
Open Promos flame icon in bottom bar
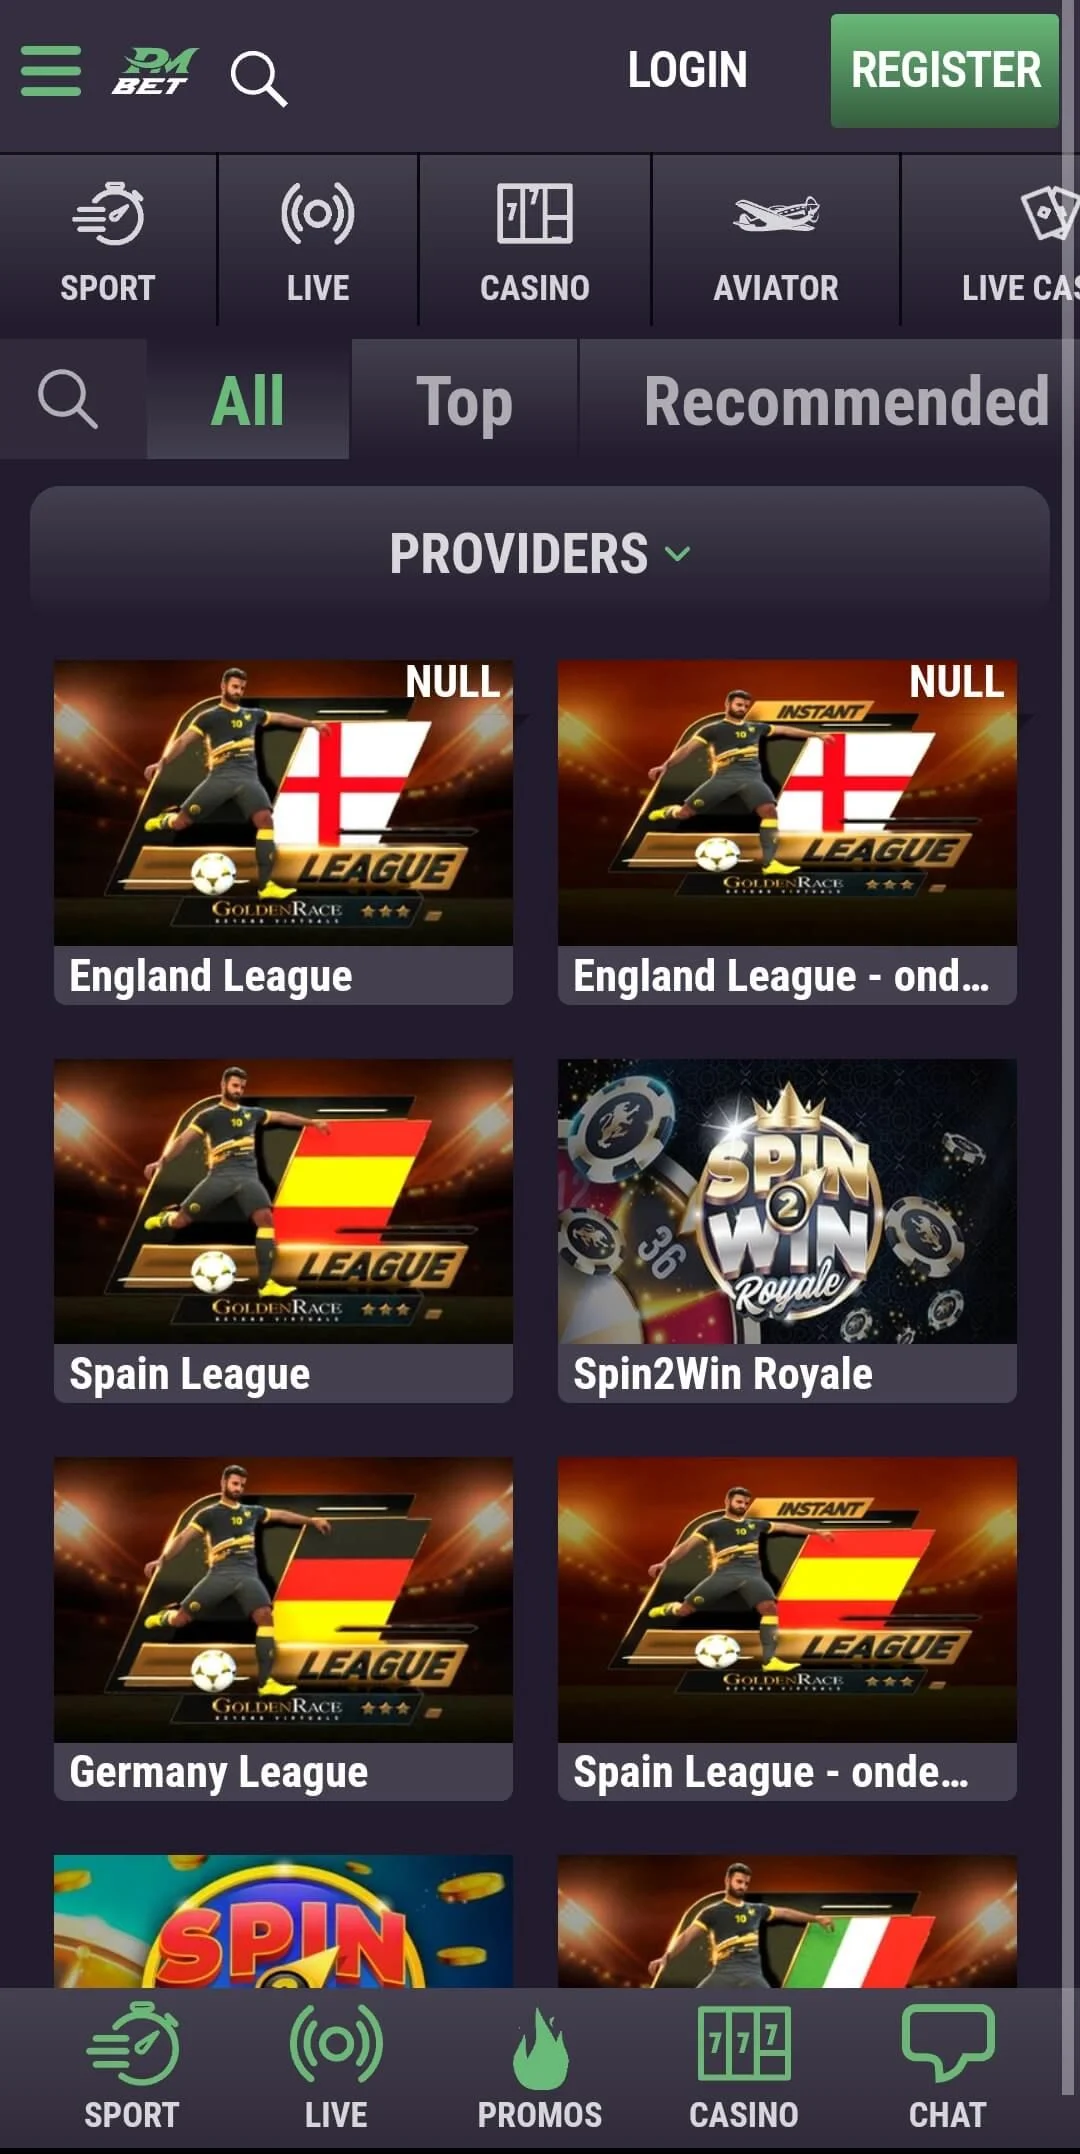click(540, 2050)
